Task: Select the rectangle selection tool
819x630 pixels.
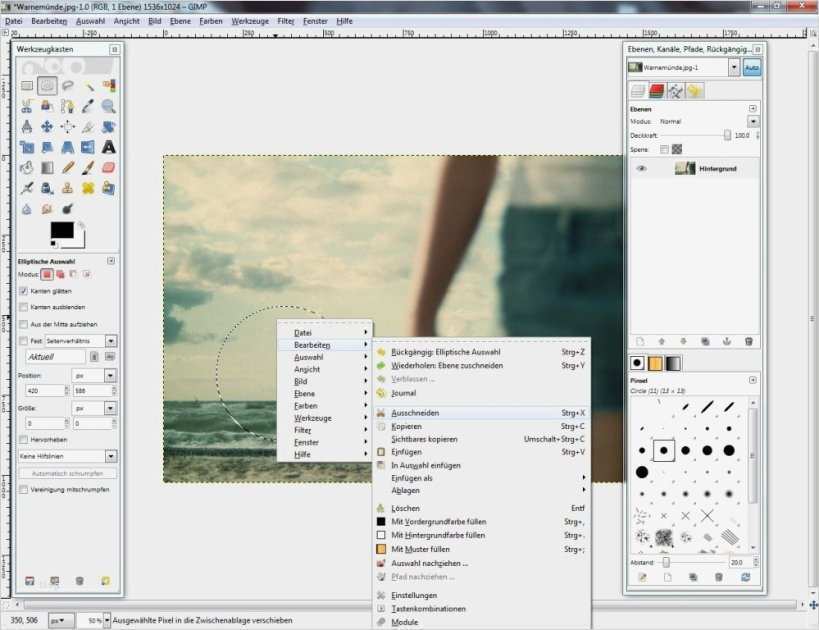Action: (x=27, y=86)
